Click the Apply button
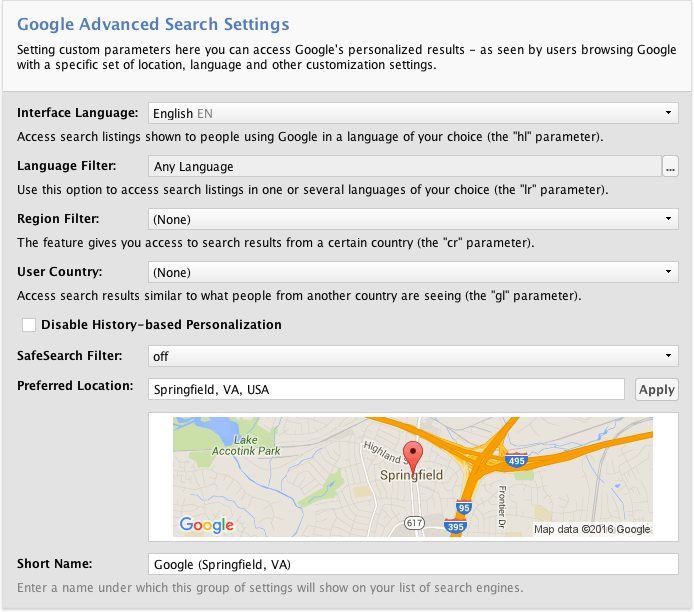Screen dimensions: 694x612 pos(656,389)
